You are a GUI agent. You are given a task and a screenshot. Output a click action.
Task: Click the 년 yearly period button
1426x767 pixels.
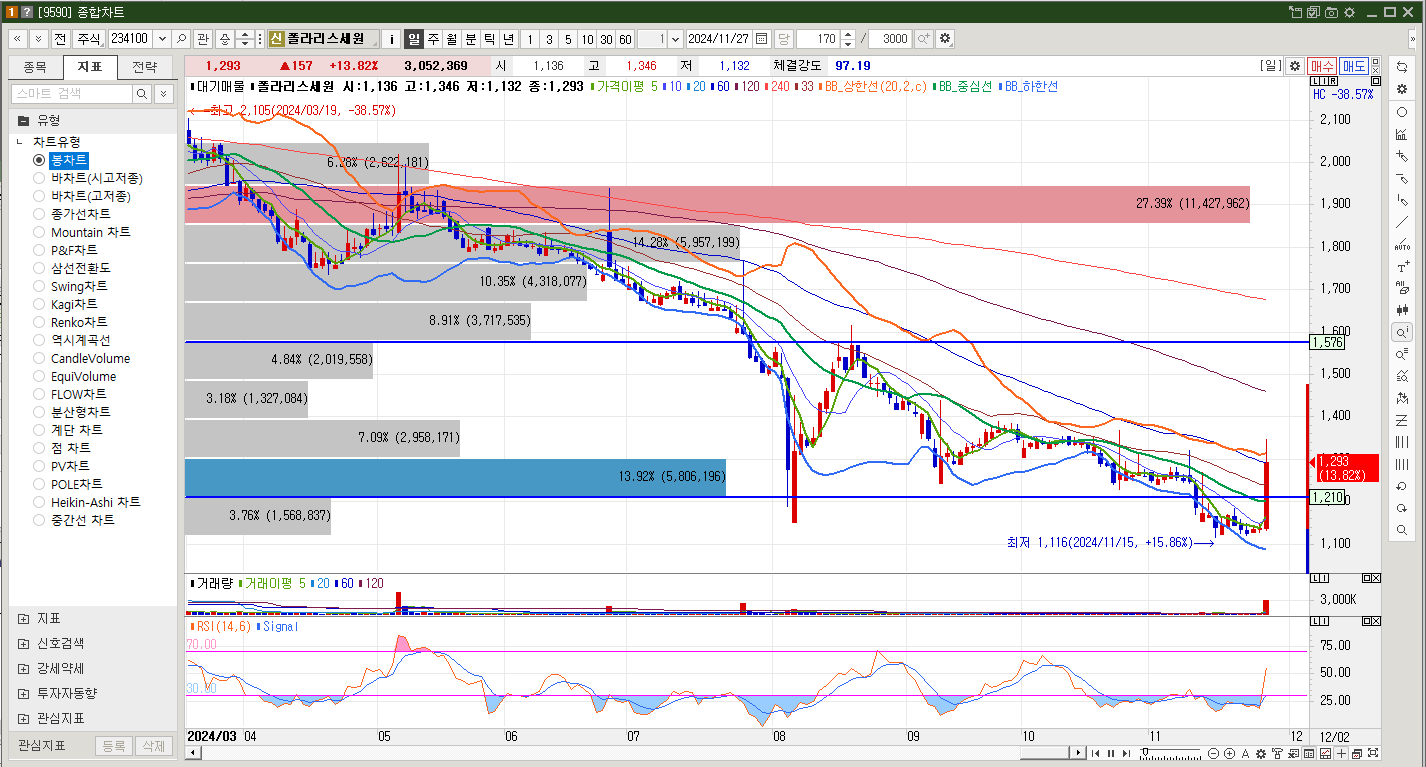[x=508, y=39]
